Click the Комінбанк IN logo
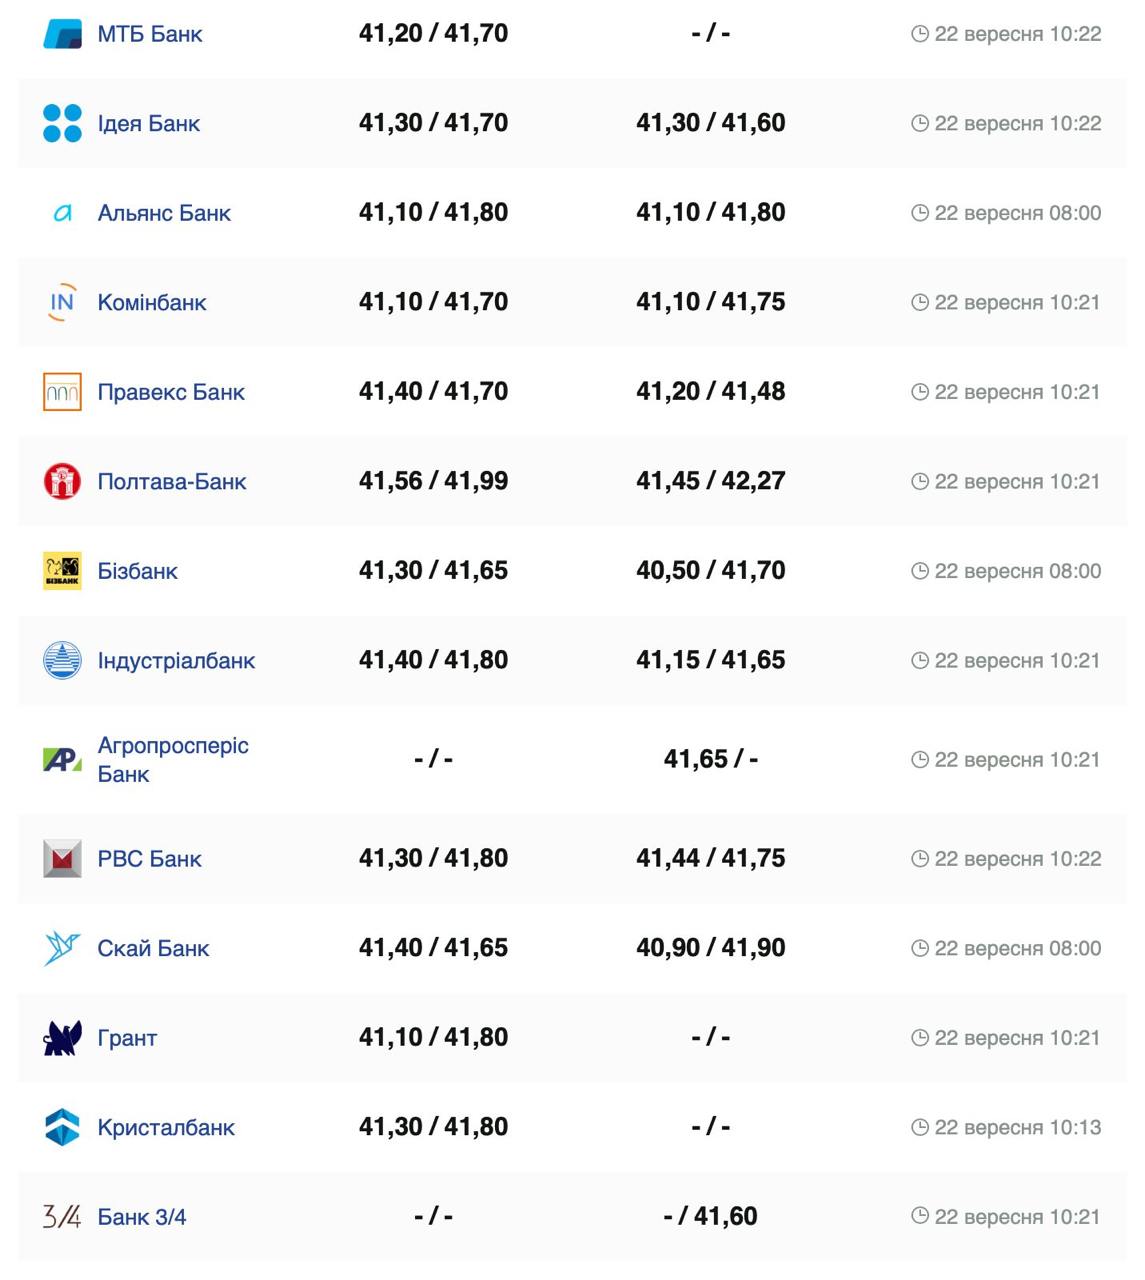The width and height of the screenshot is (1145, 1280). 62,302
